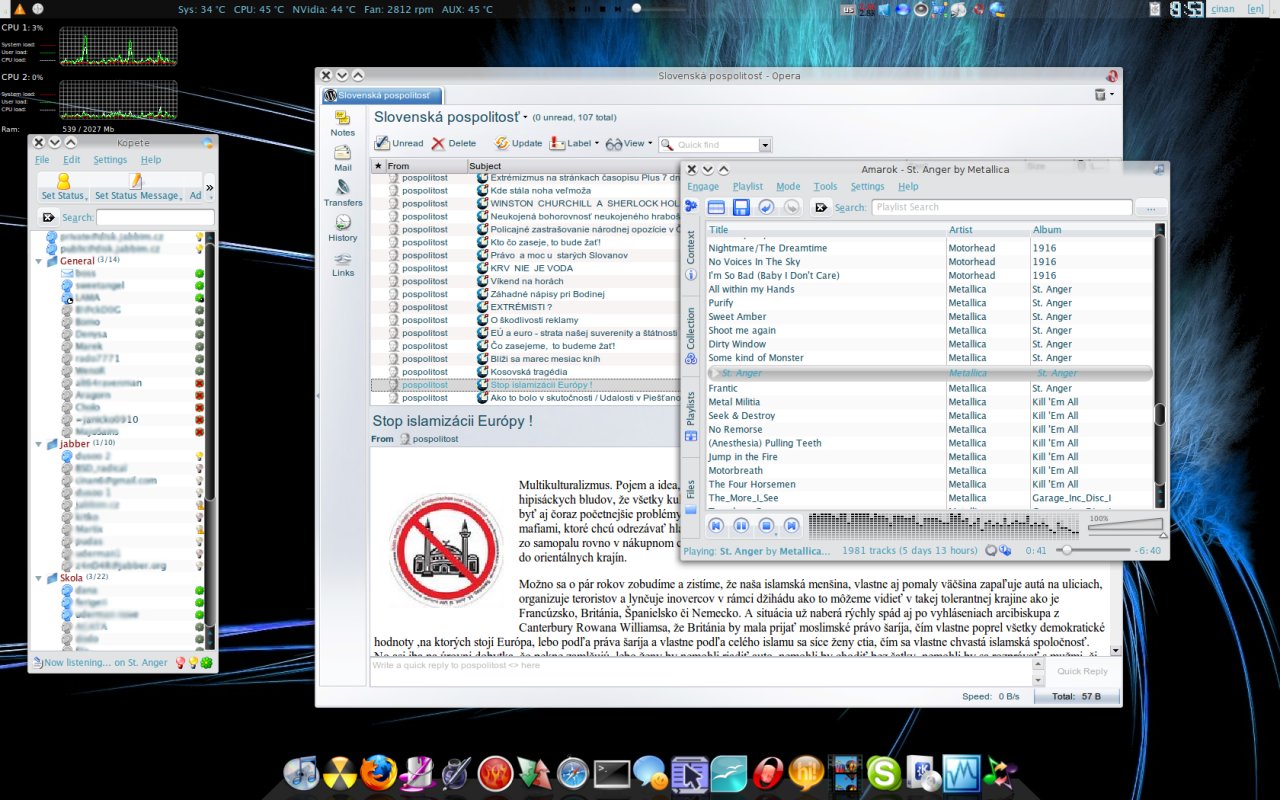Select the 'KRV NIE JE VODA' message
1280x800 pixels.
pyautogui.click(x=532, y=268)
